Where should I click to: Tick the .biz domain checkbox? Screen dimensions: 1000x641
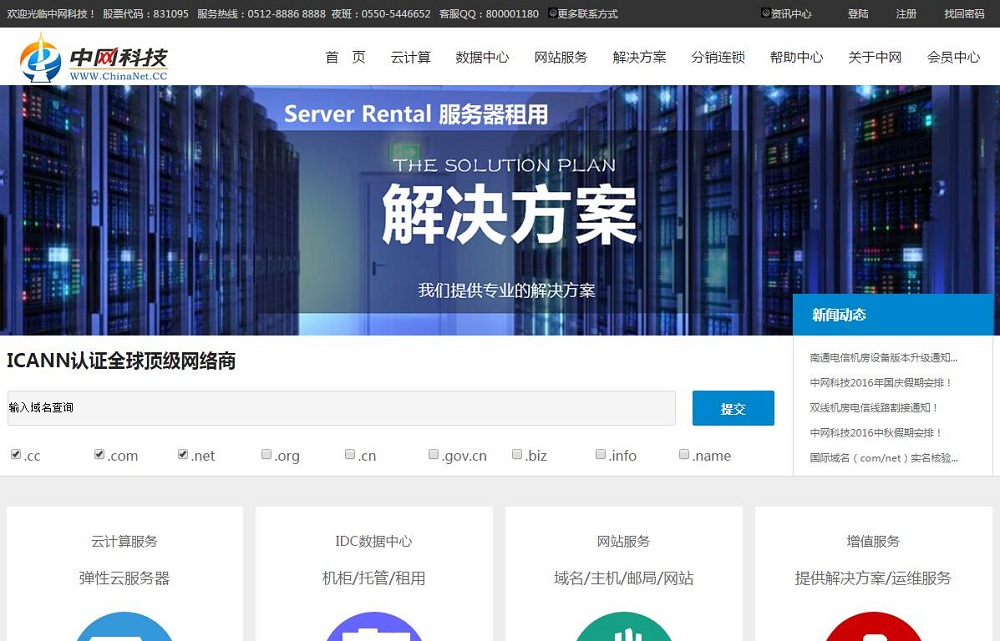pyautogui.click(x=517, y=454)
